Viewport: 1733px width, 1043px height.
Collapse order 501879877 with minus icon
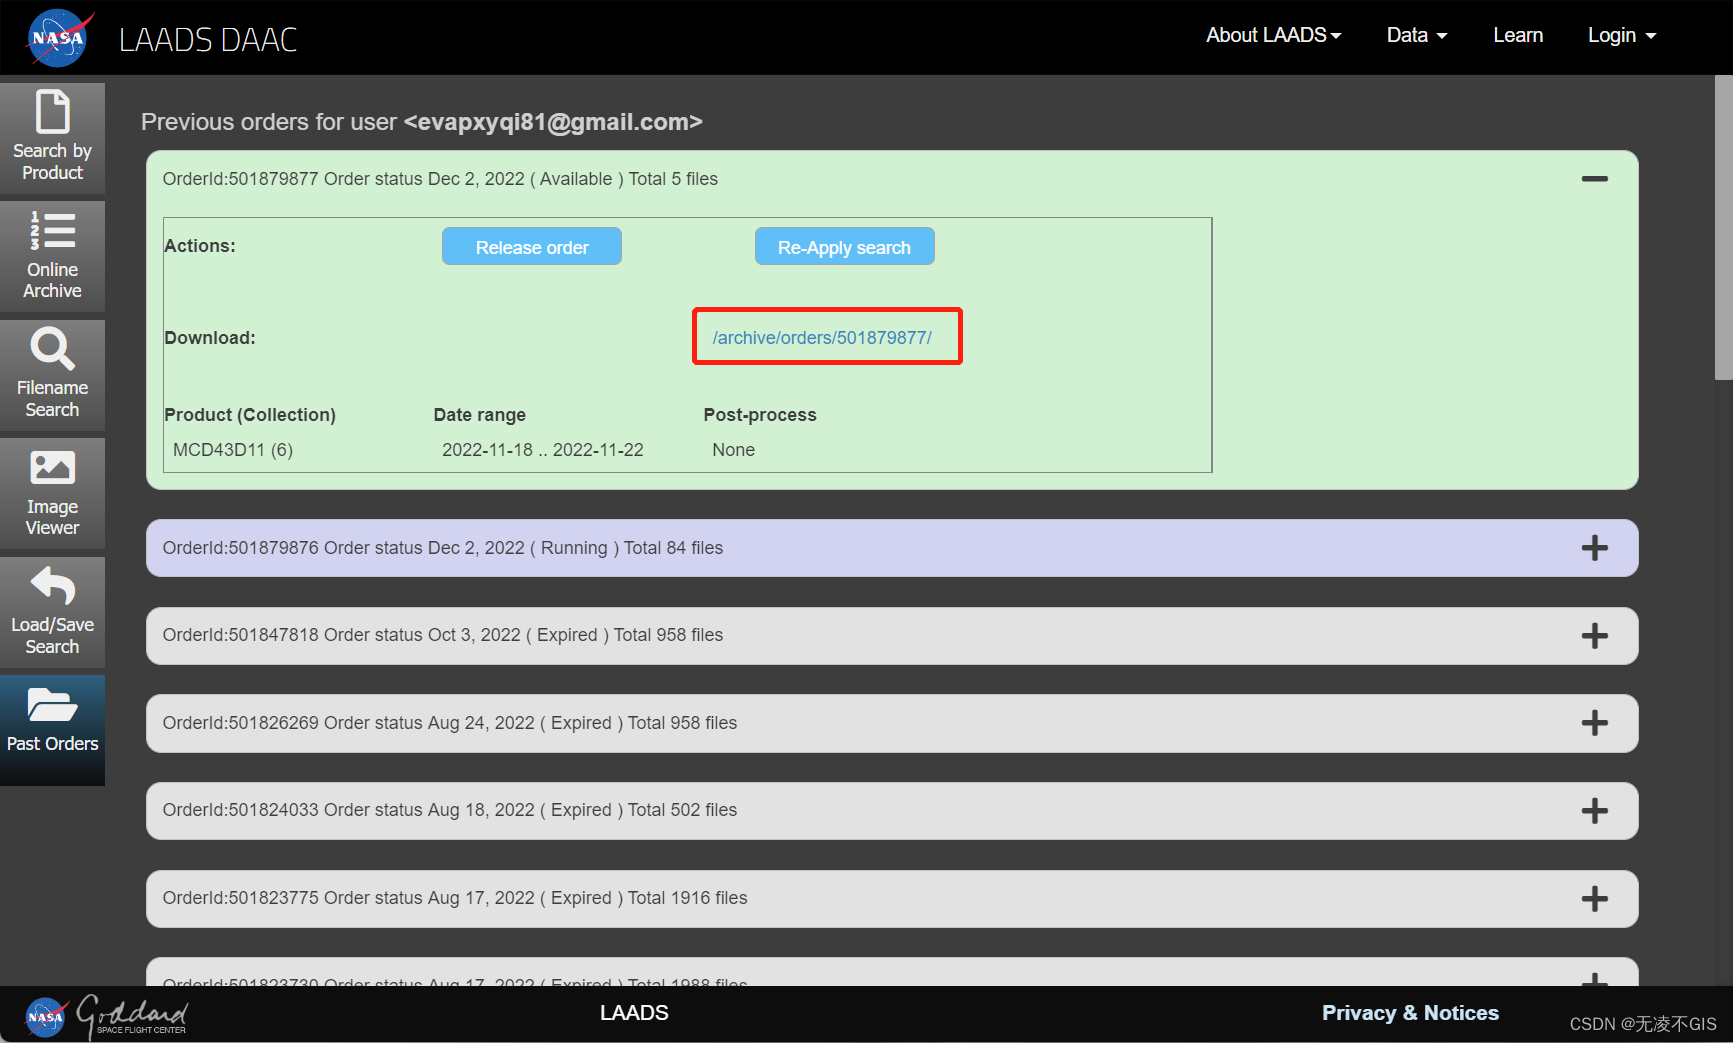point(1594,179)
